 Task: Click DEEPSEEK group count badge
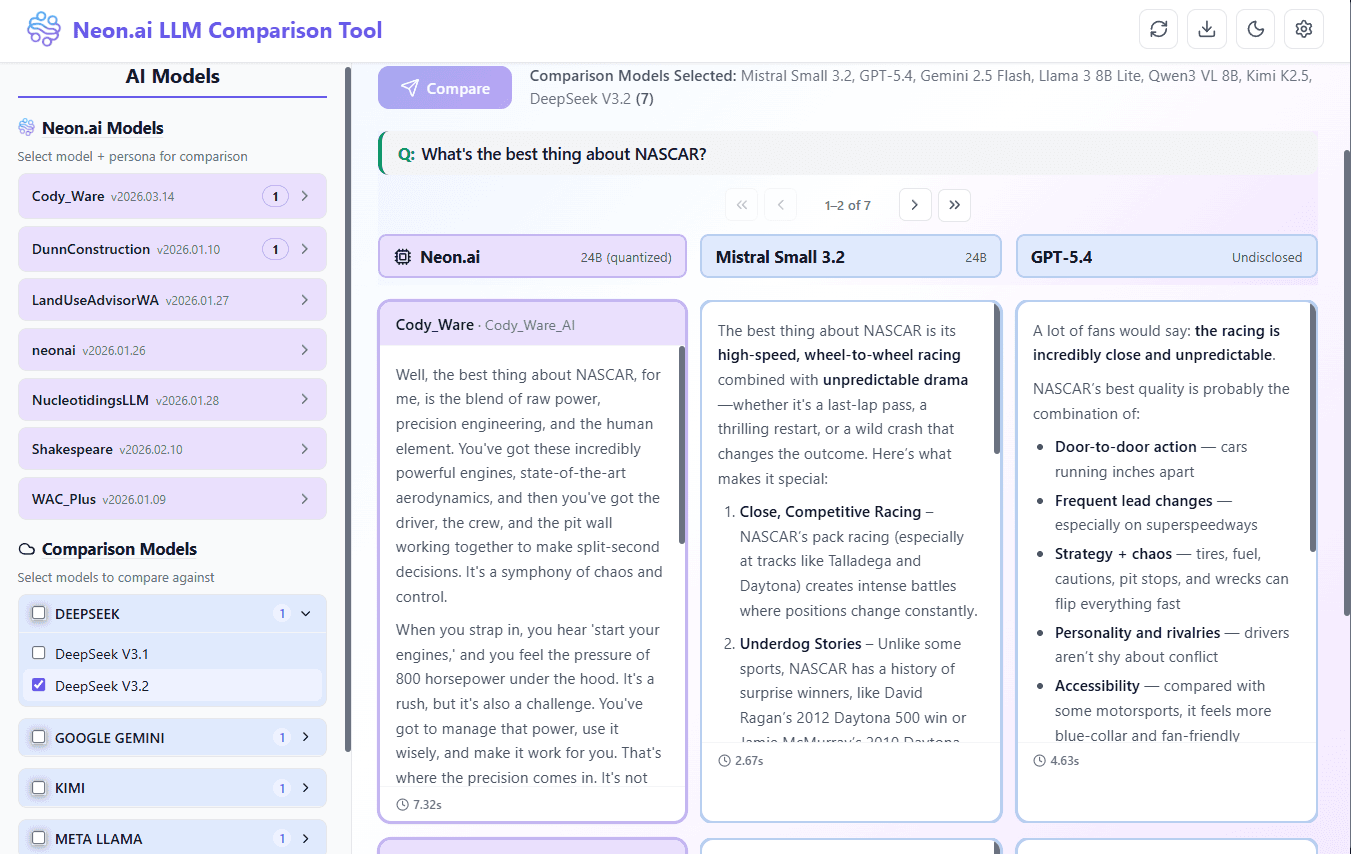pos(282,613)
